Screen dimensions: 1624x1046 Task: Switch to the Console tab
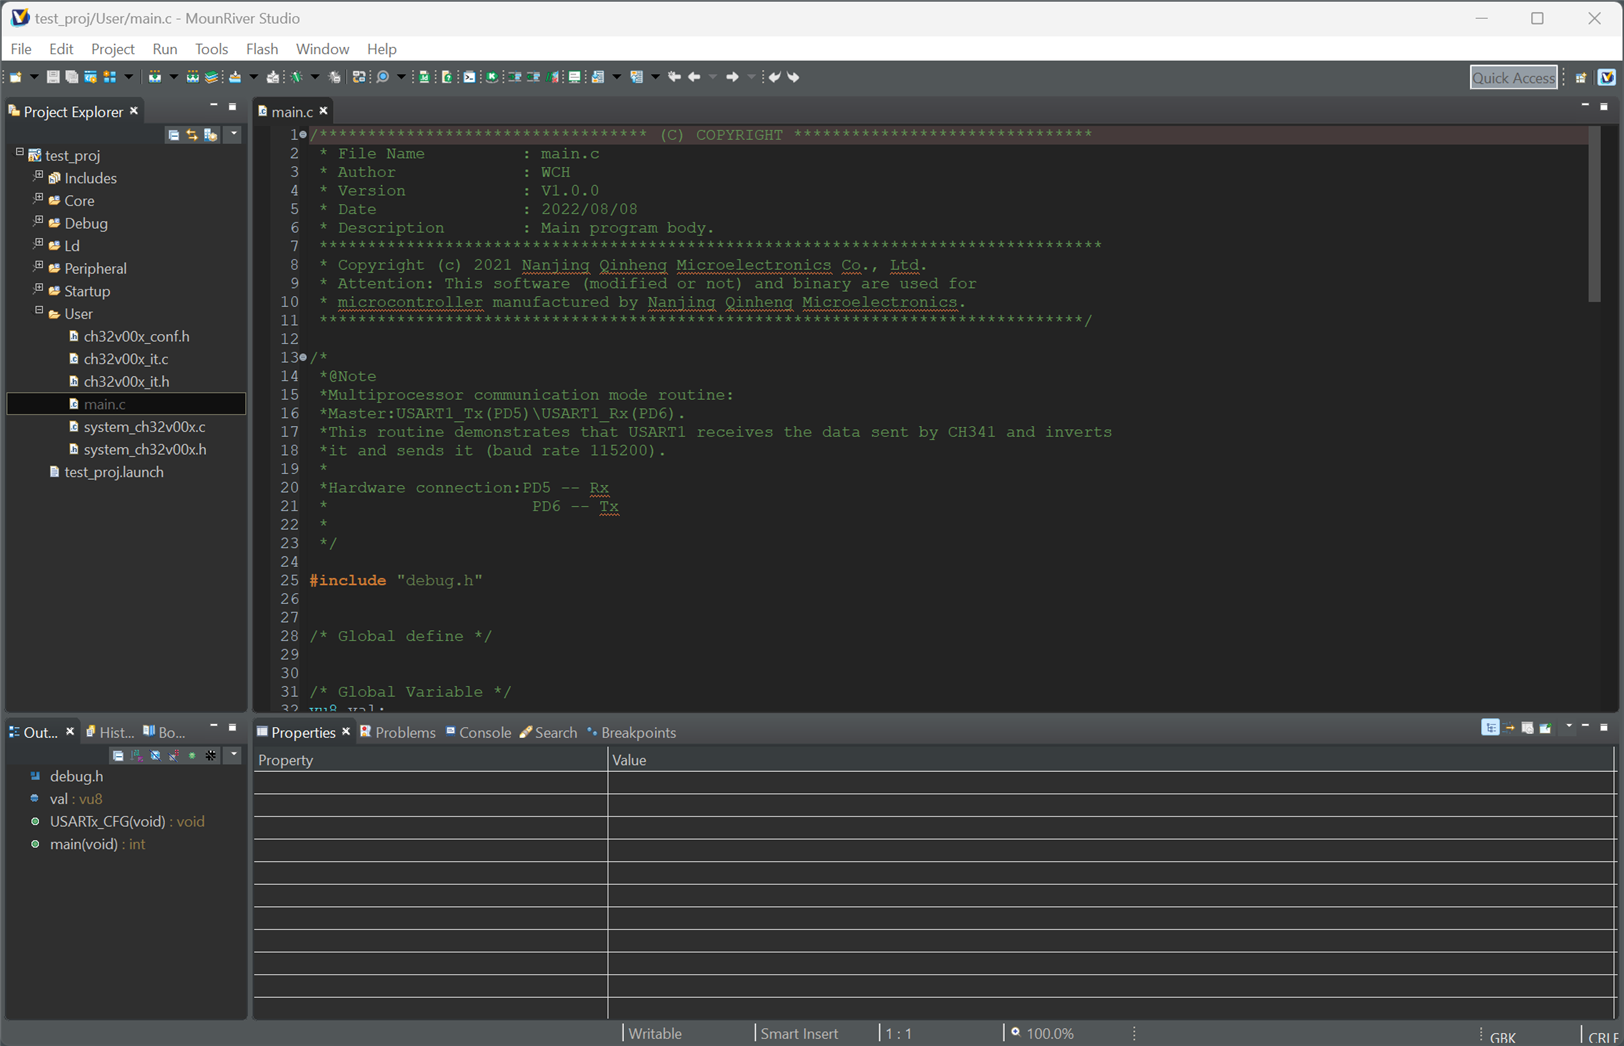(478, 732)
